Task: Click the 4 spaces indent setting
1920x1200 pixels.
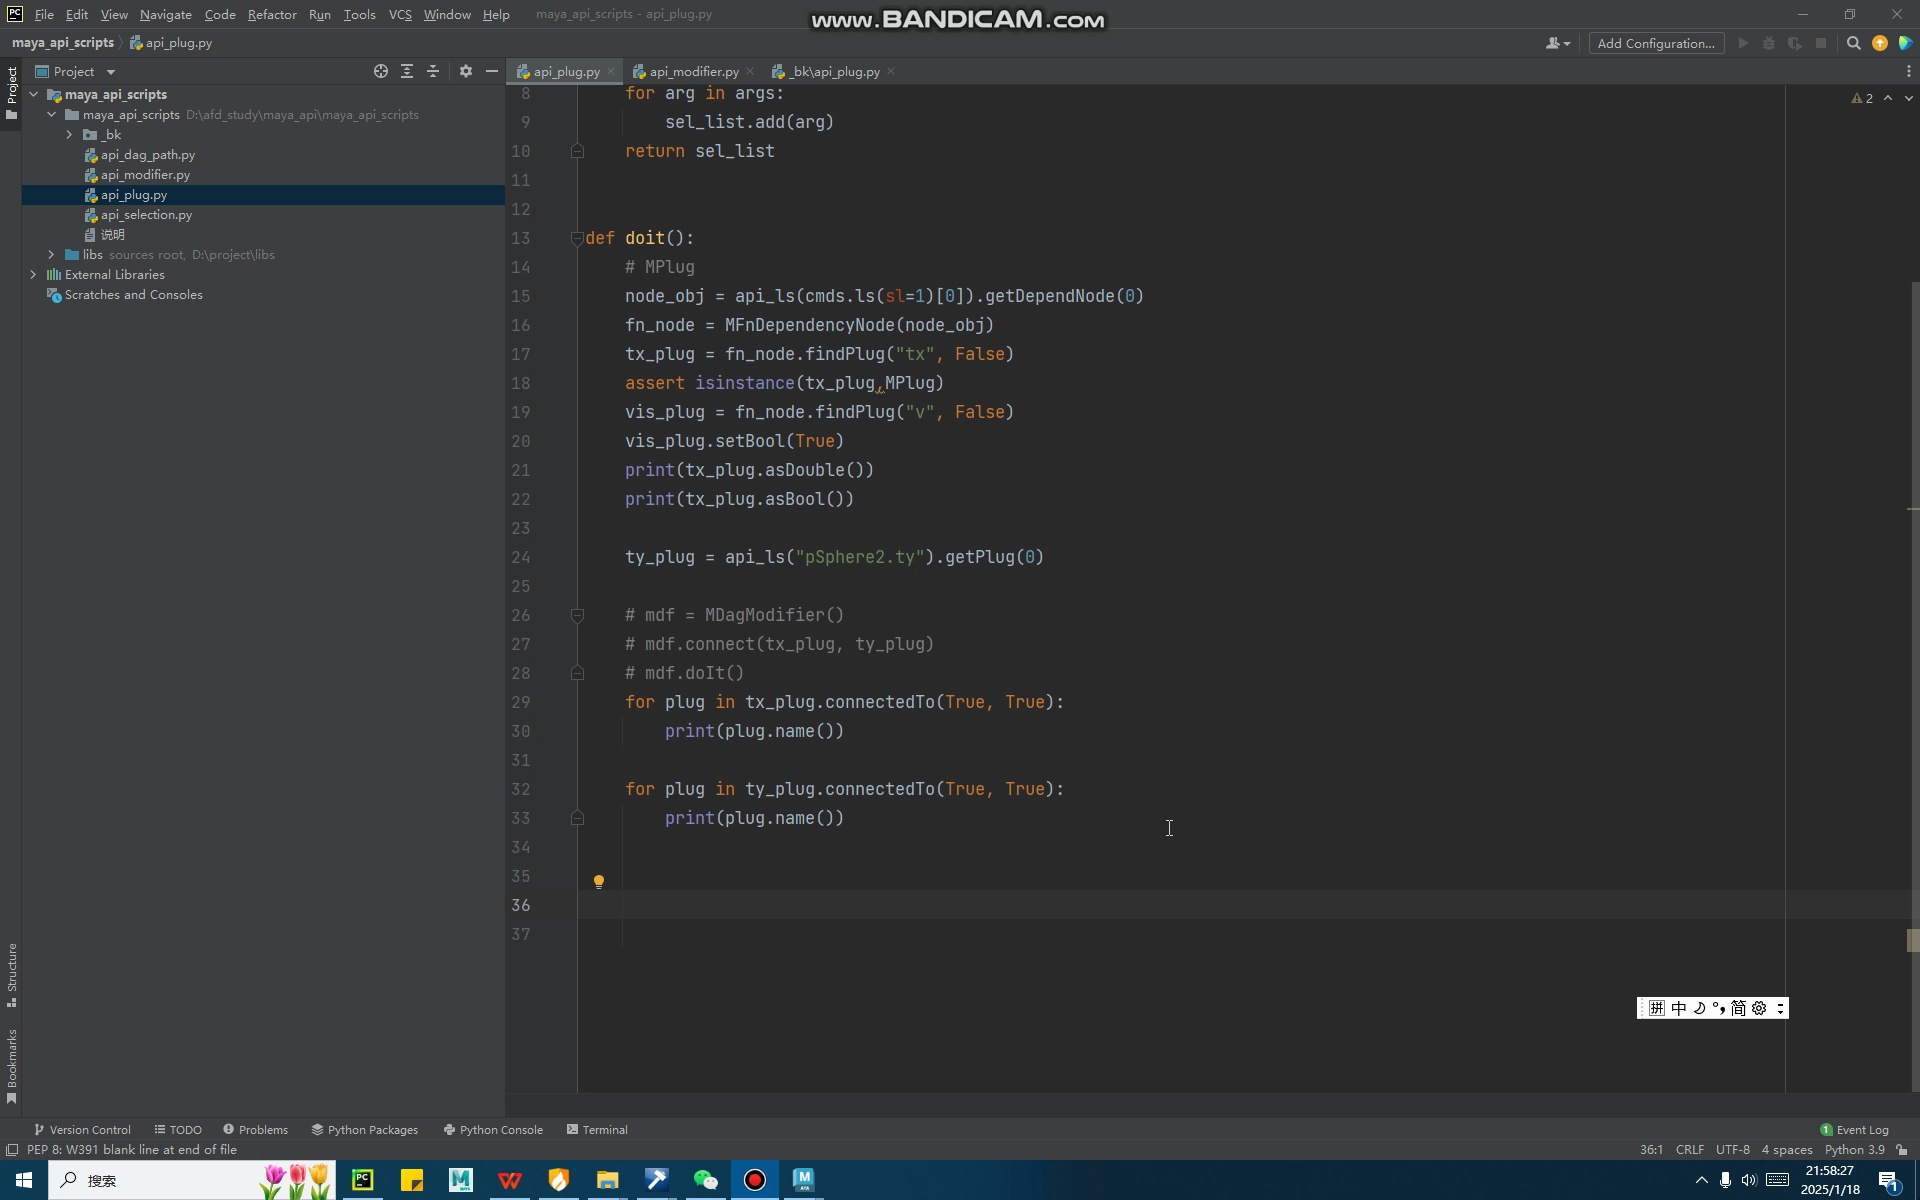Action: click(x=1786, y=1150)
